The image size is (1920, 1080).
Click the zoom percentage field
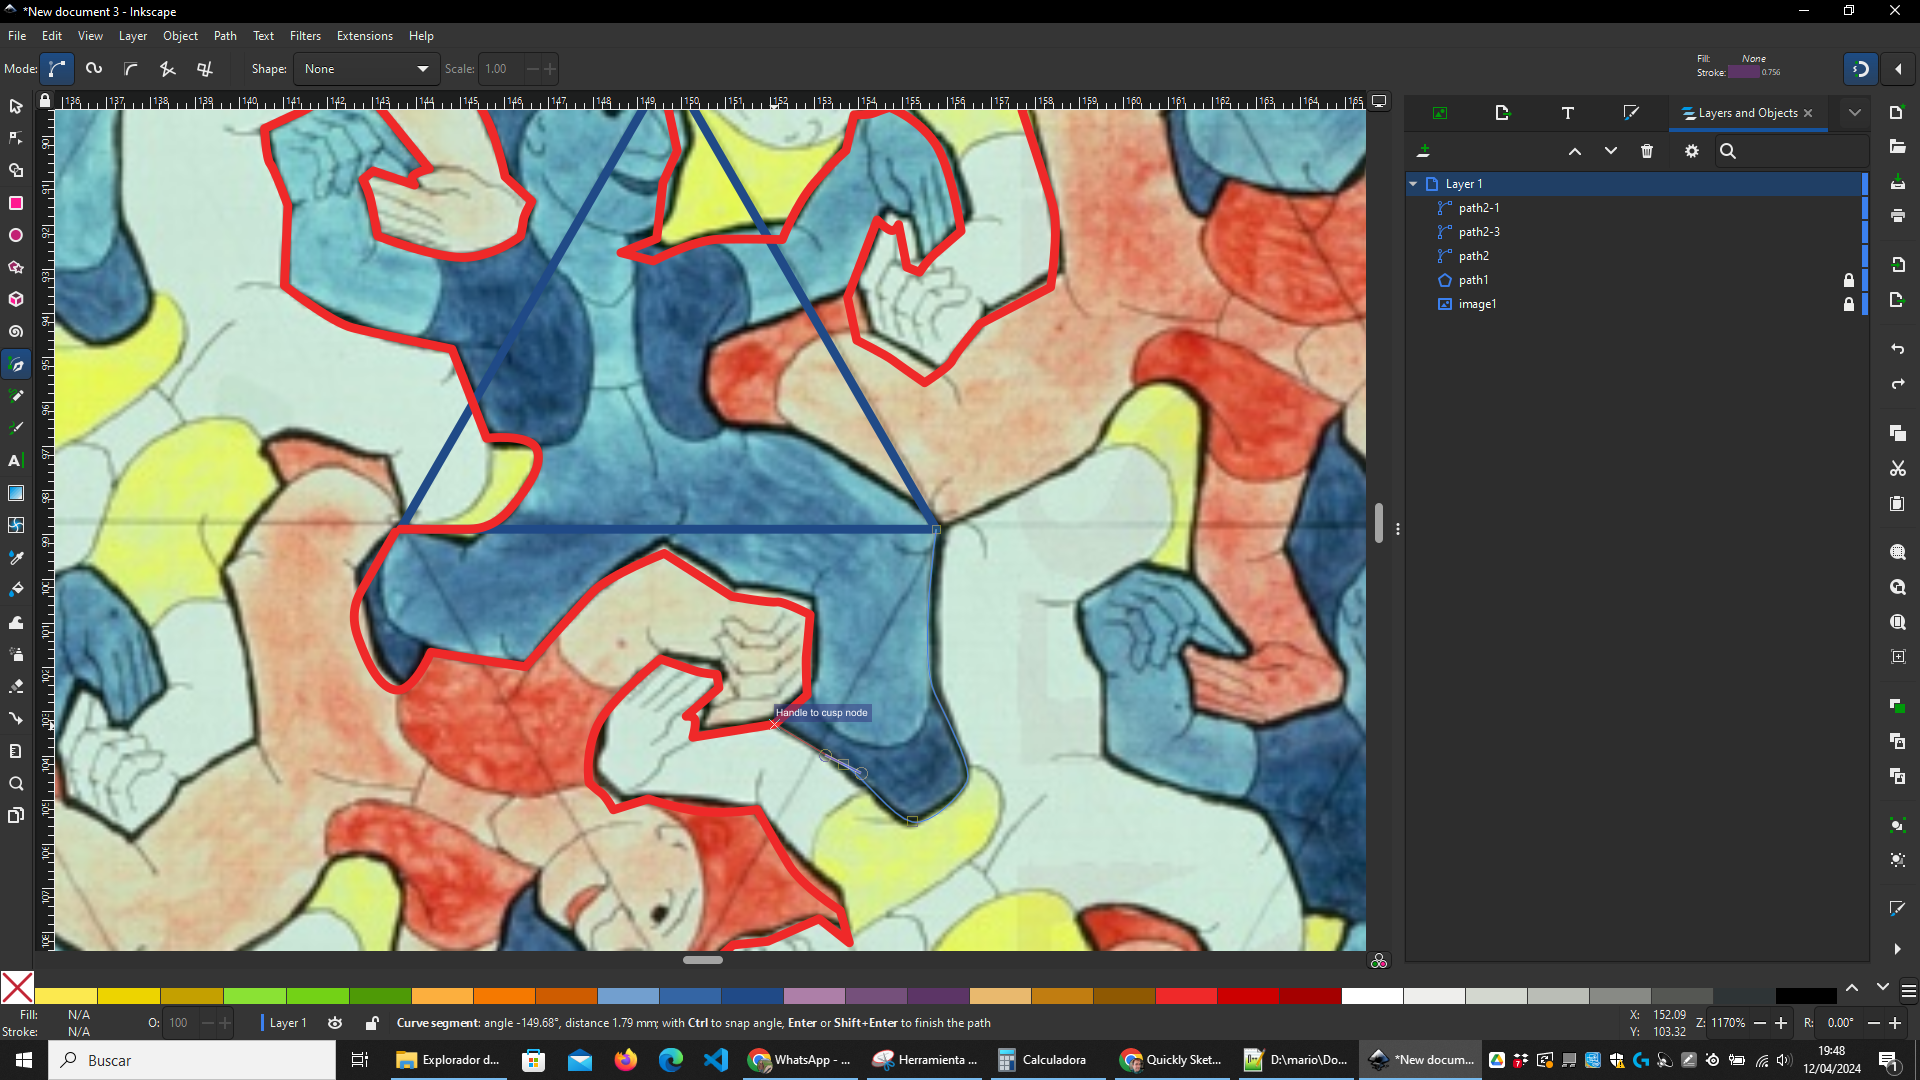pyautogui.click(x=1729, y=1023)
